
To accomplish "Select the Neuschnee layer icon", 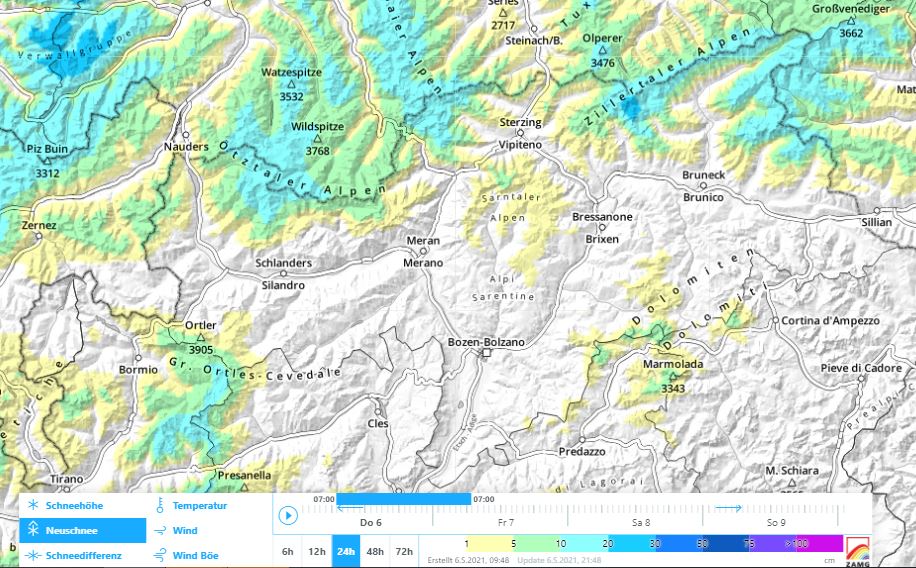I will [33, 530].
